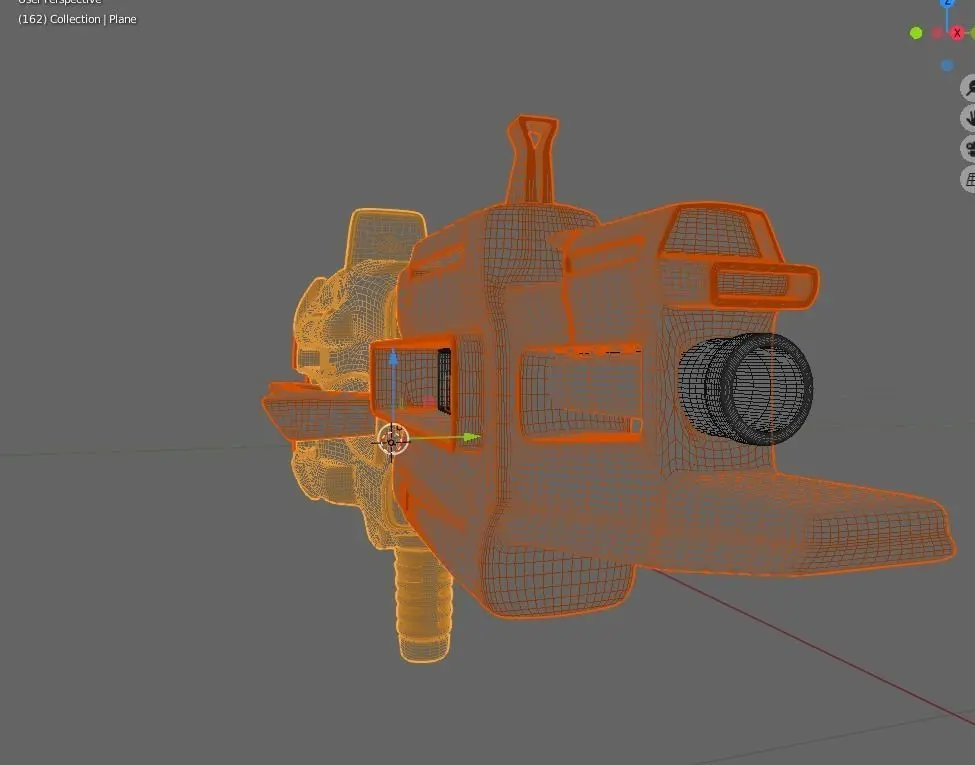
Task: Click the red X axis gizmo circle
Action: coord(957,33)
